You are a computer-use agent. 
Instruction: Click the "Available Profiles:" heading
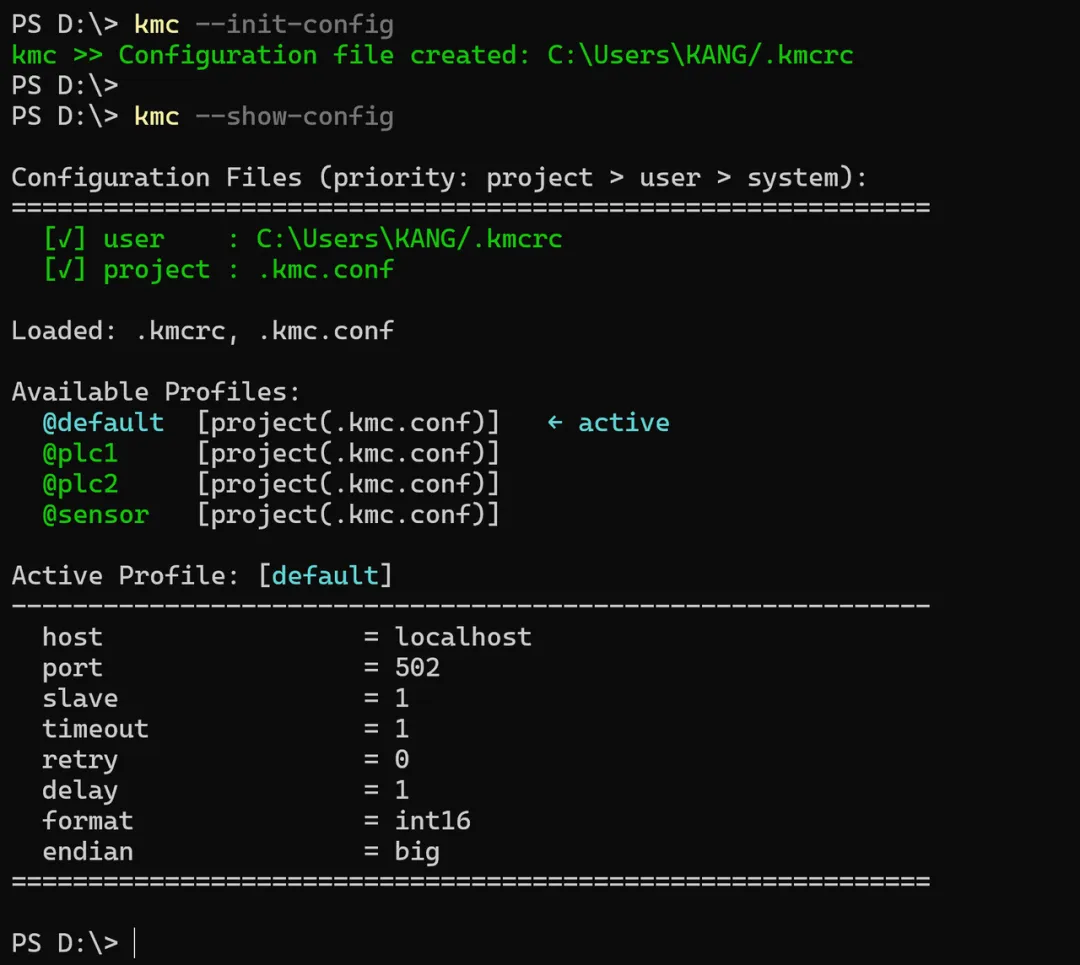155,392
